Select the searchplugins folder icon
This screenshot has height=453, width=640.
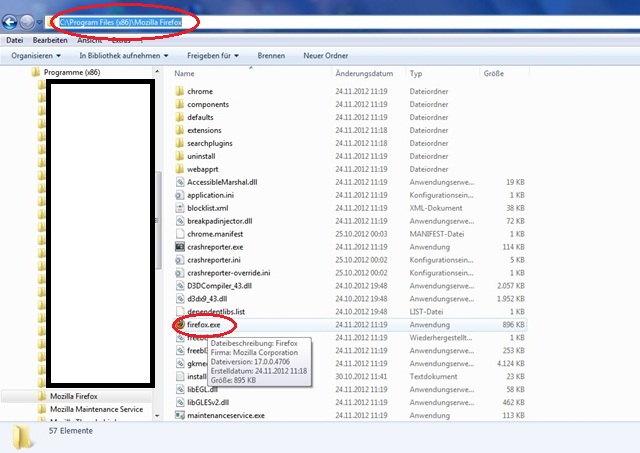pyautogui.click(x=180, y=143)
